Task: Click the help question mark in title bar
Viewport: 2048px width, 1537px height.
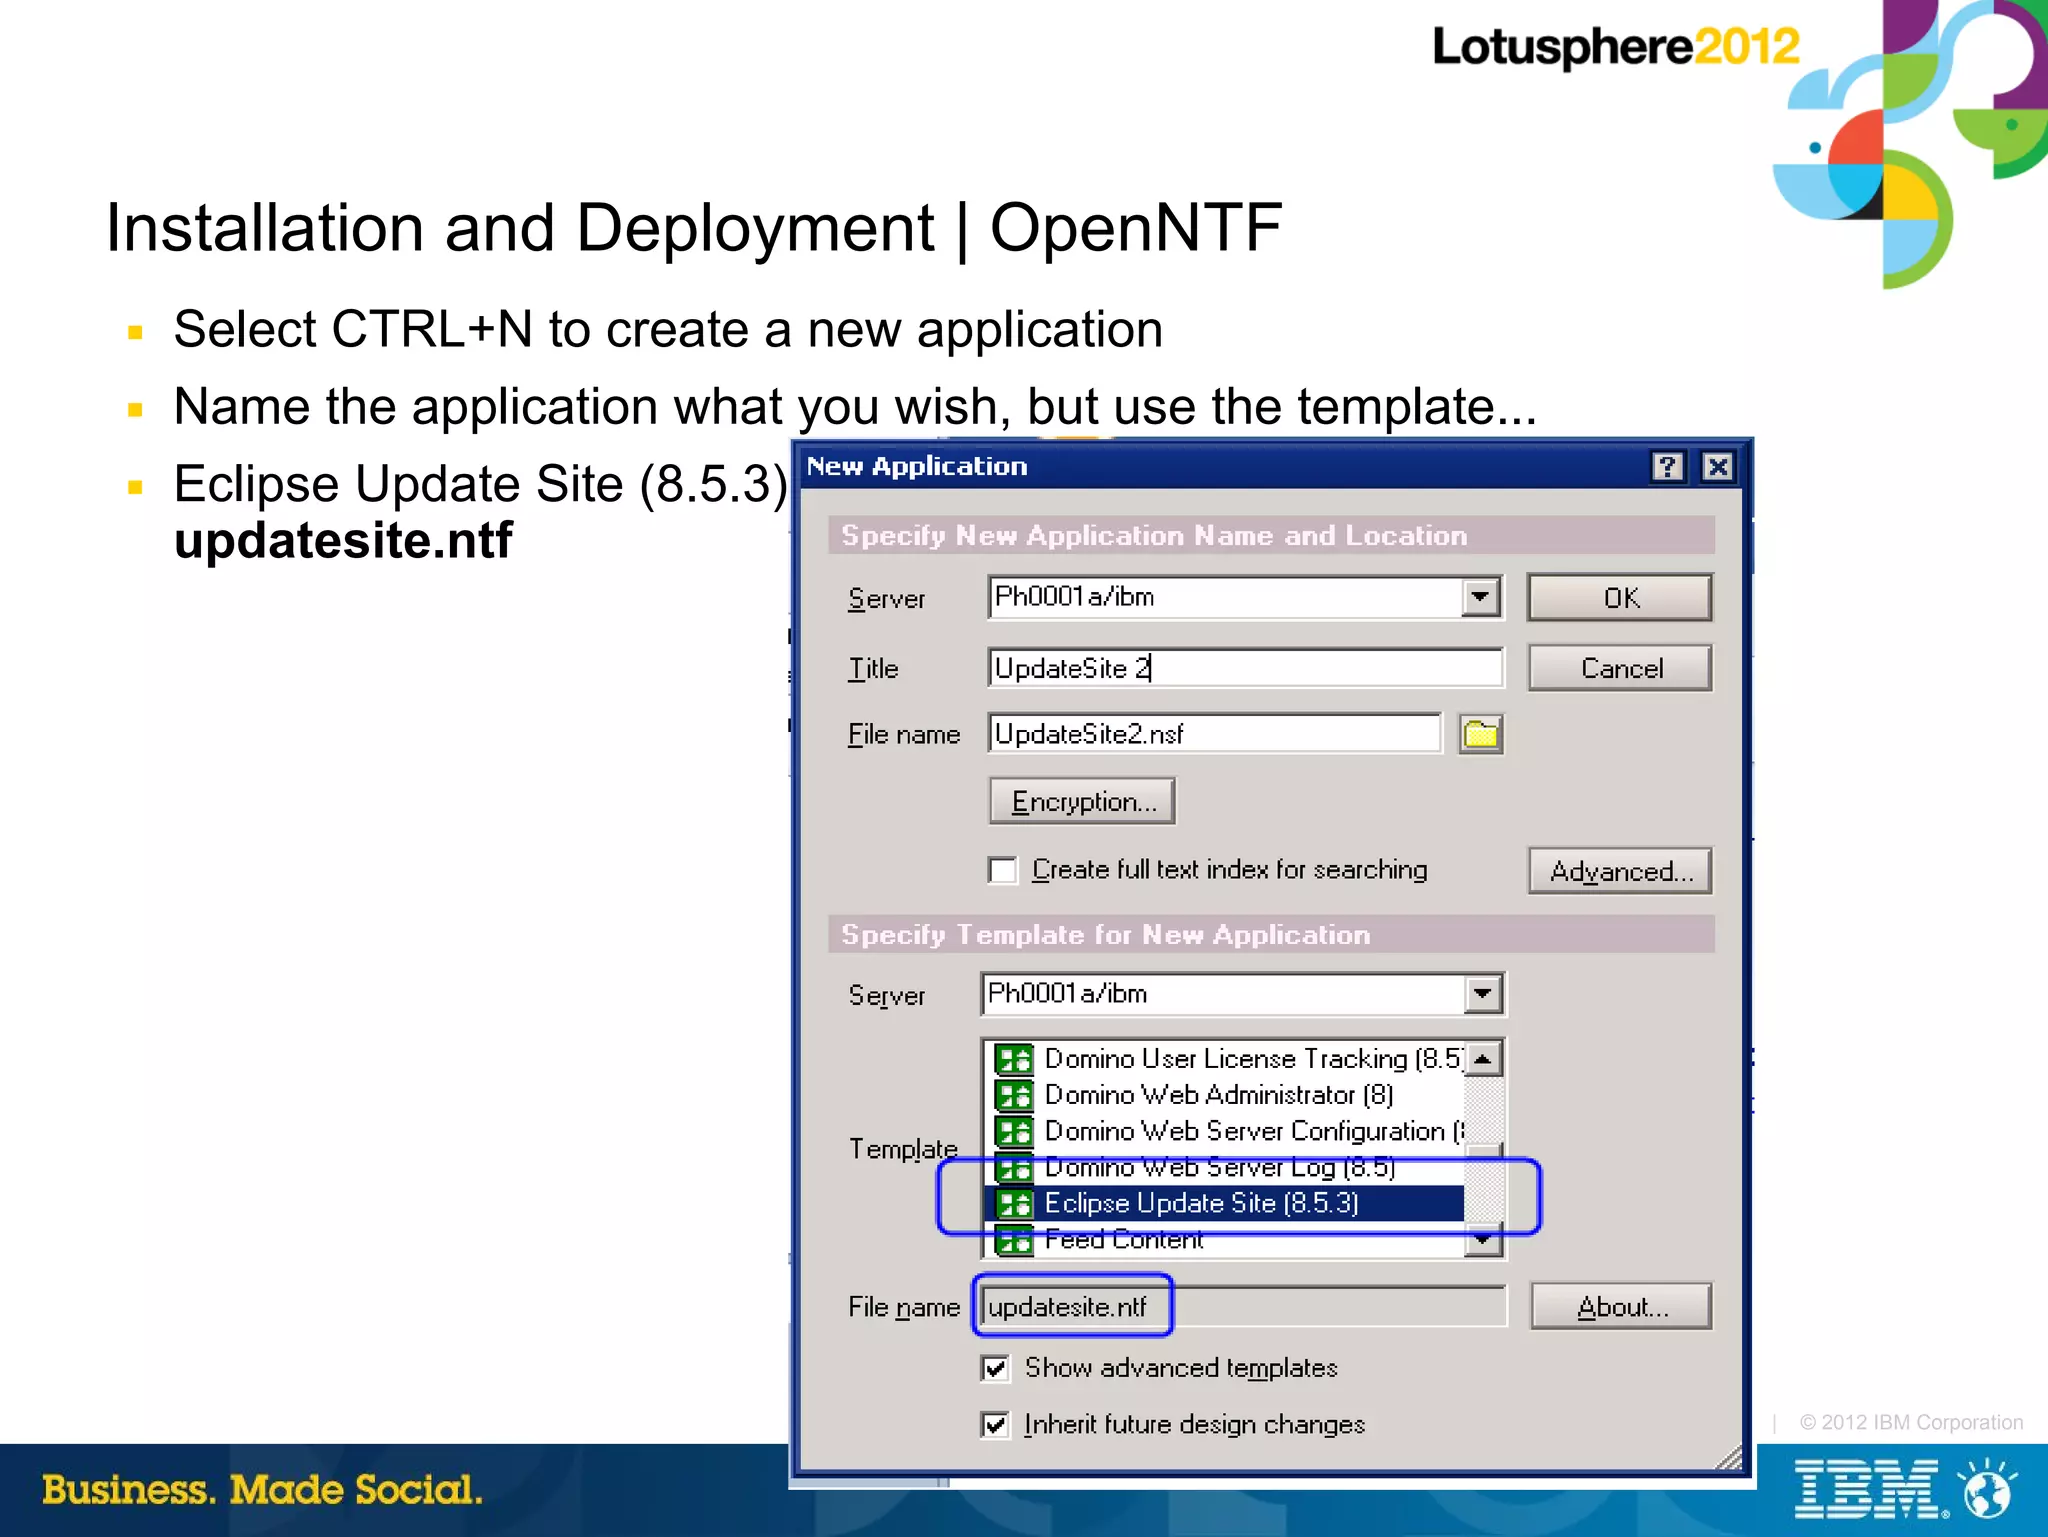Action: (x=1667, y=467)
